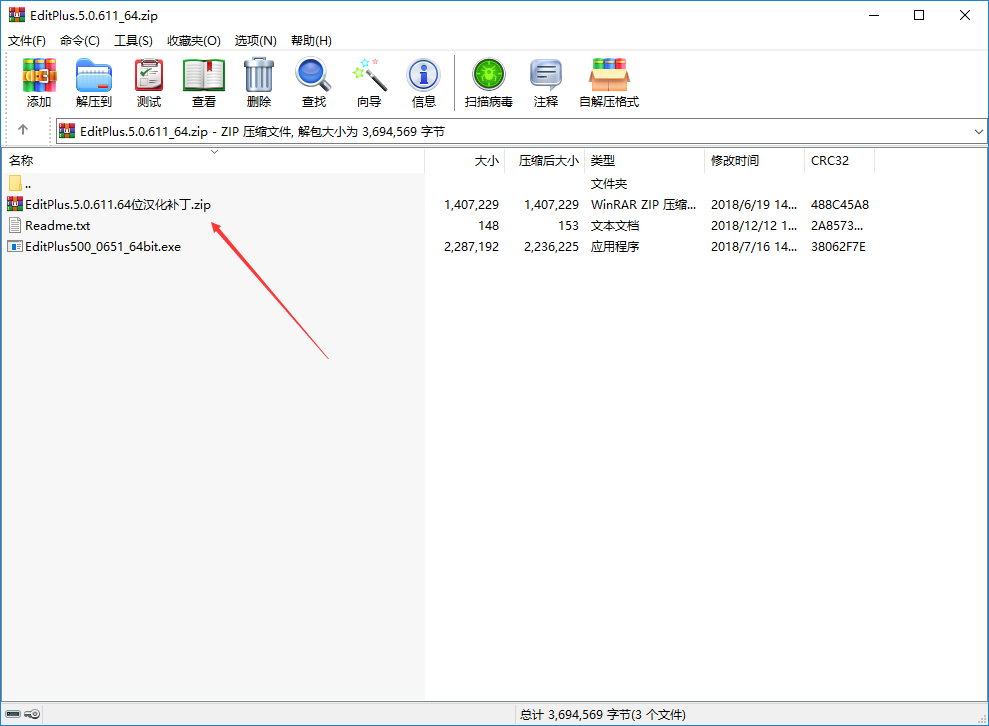Close the WinRAR window
The image size is (989, 726).
click(964, 15)
